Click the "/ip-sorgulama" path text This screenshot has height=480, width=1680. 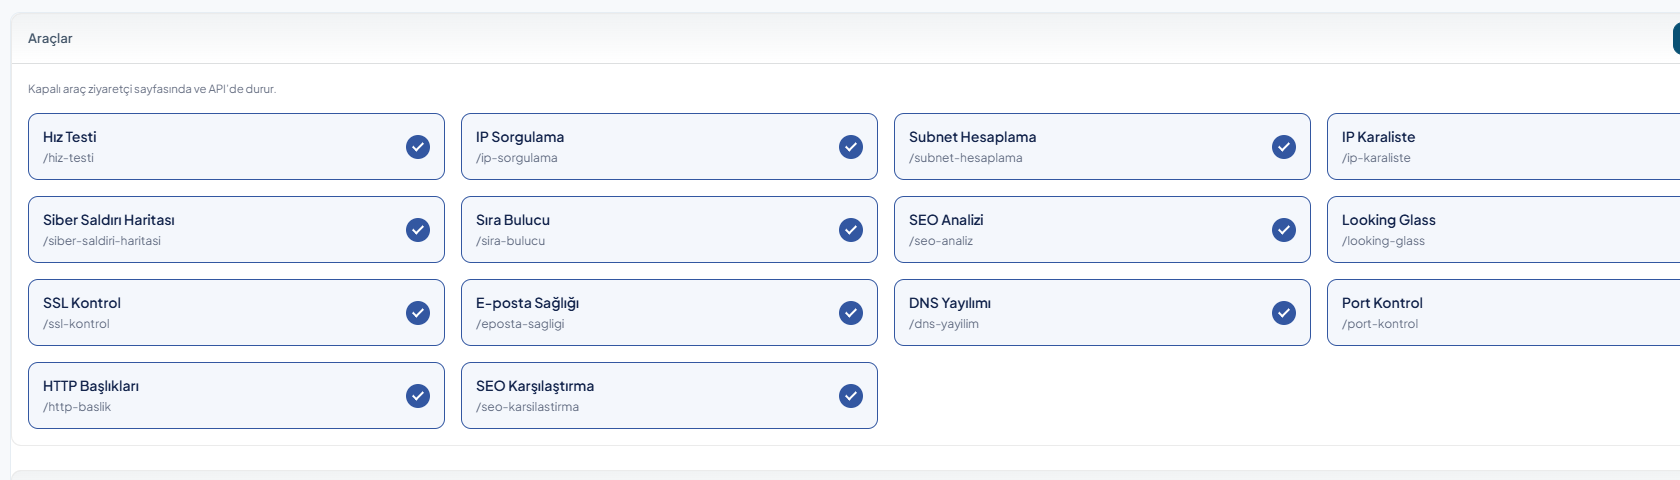point(517,158)
